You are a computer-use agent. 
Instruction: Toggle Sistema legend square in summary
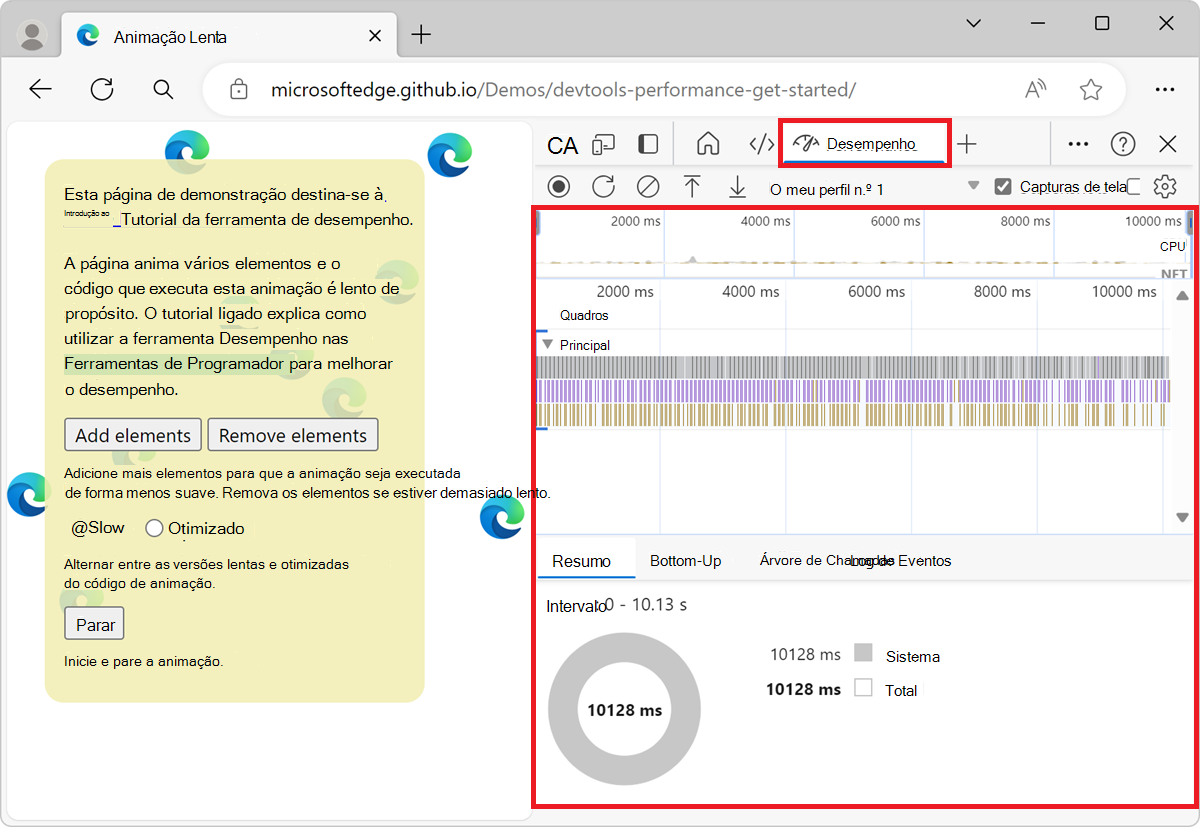pos(864,654)
